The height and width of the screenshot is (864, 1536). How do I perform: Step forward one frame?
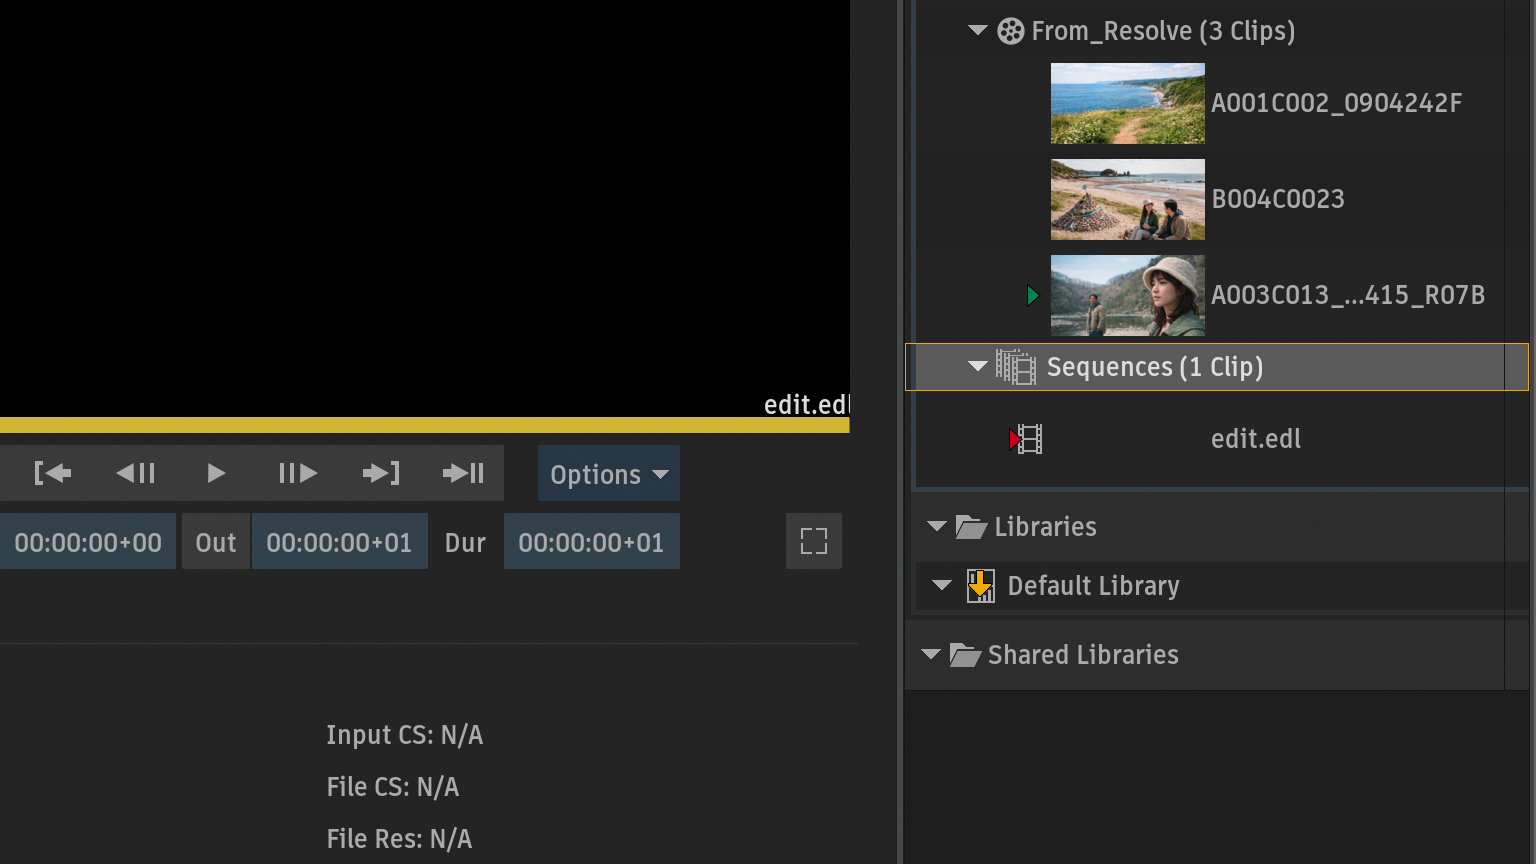coord(297,473)
